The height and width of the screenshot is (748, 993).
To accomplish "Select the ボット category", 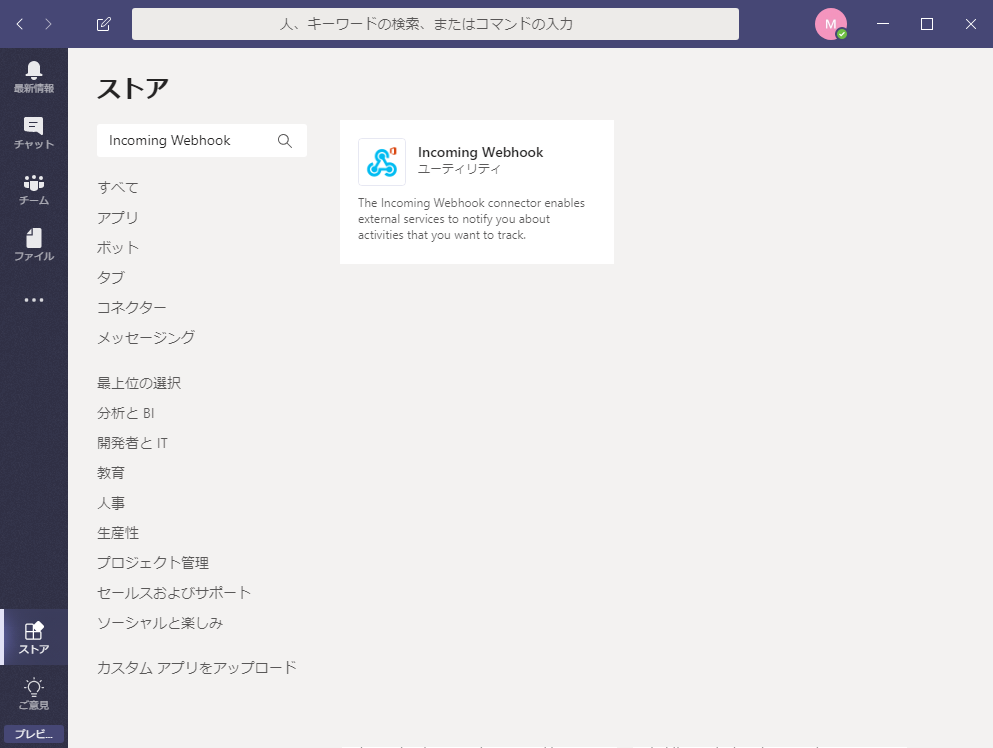I will (117, 248).
